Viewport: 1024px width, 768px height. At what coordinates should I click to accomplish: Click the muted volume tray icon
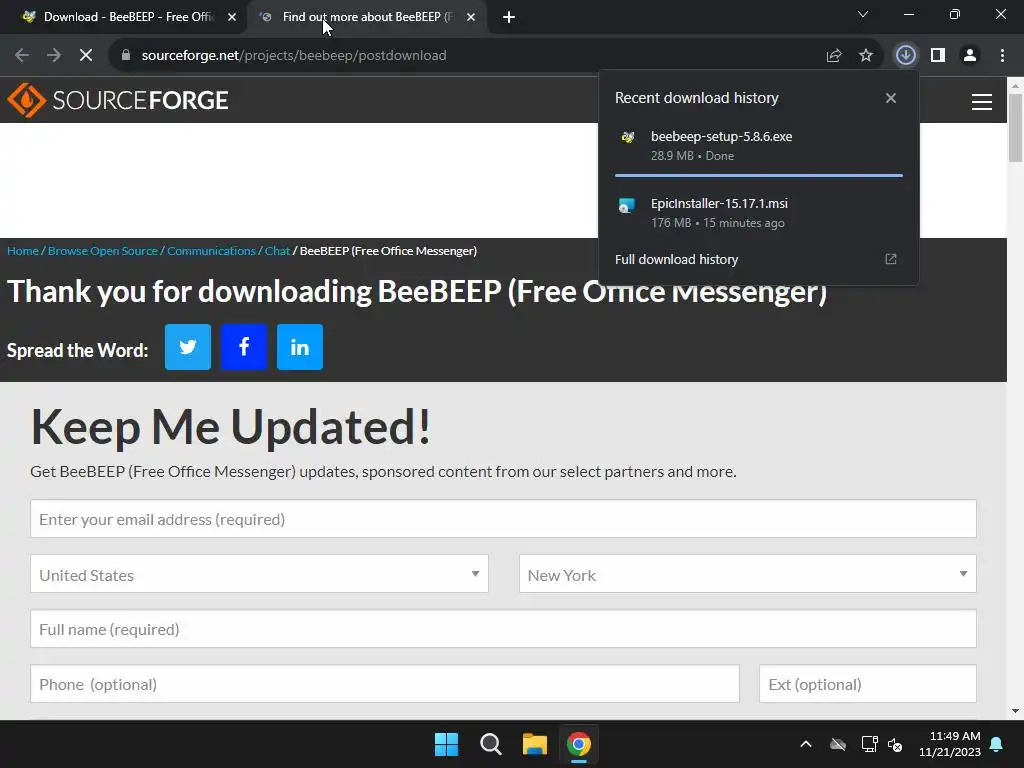click(895, 744)
